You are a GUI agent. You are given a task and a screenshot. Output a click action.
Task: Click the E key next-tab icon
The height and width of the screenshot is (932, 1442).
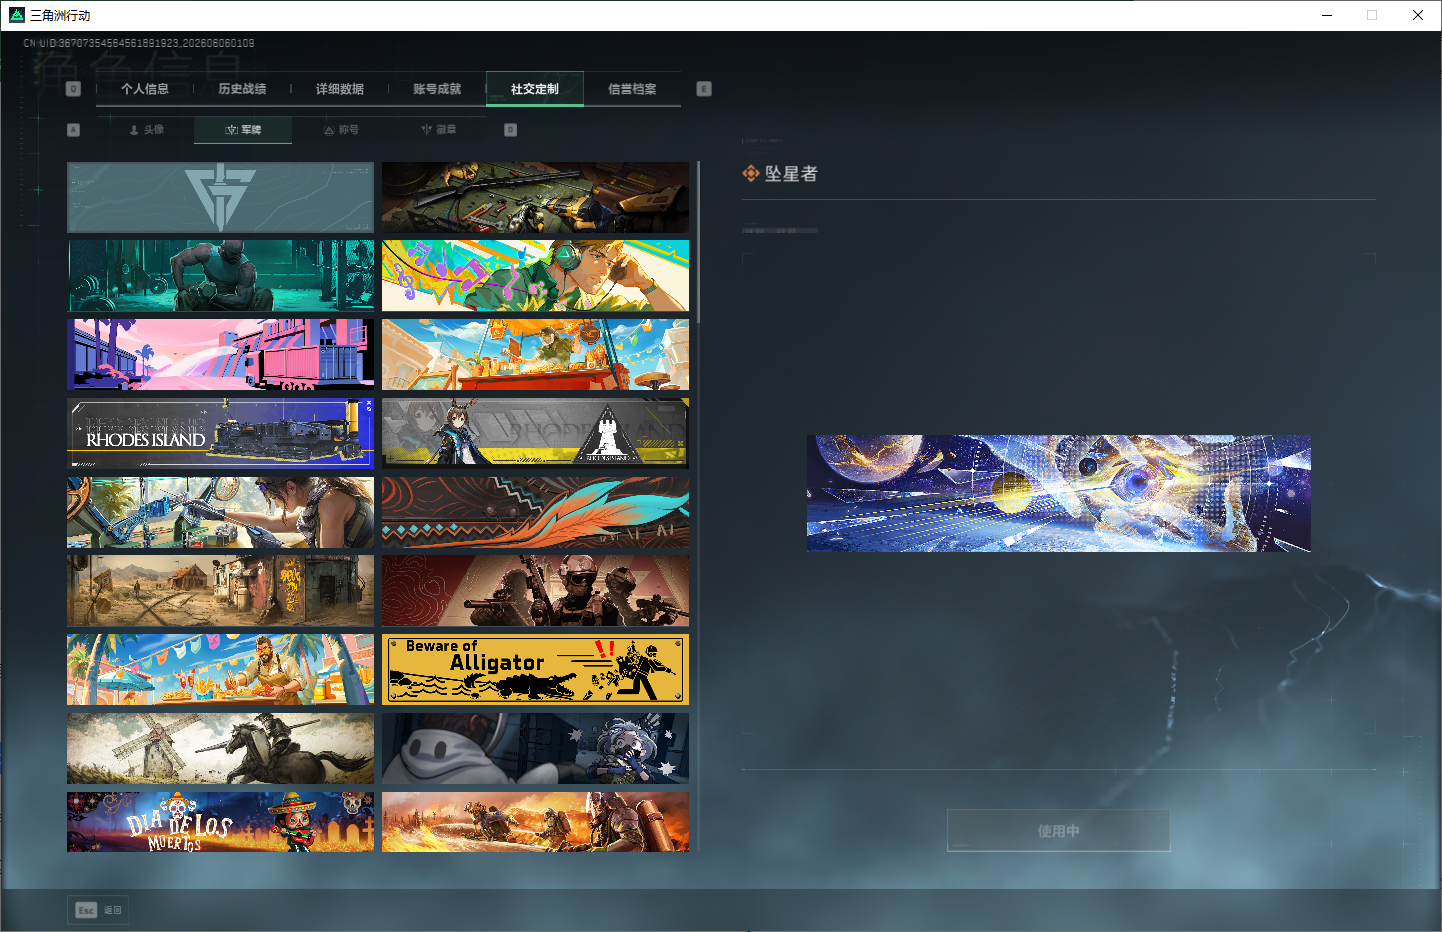click(x=704, y=89)
